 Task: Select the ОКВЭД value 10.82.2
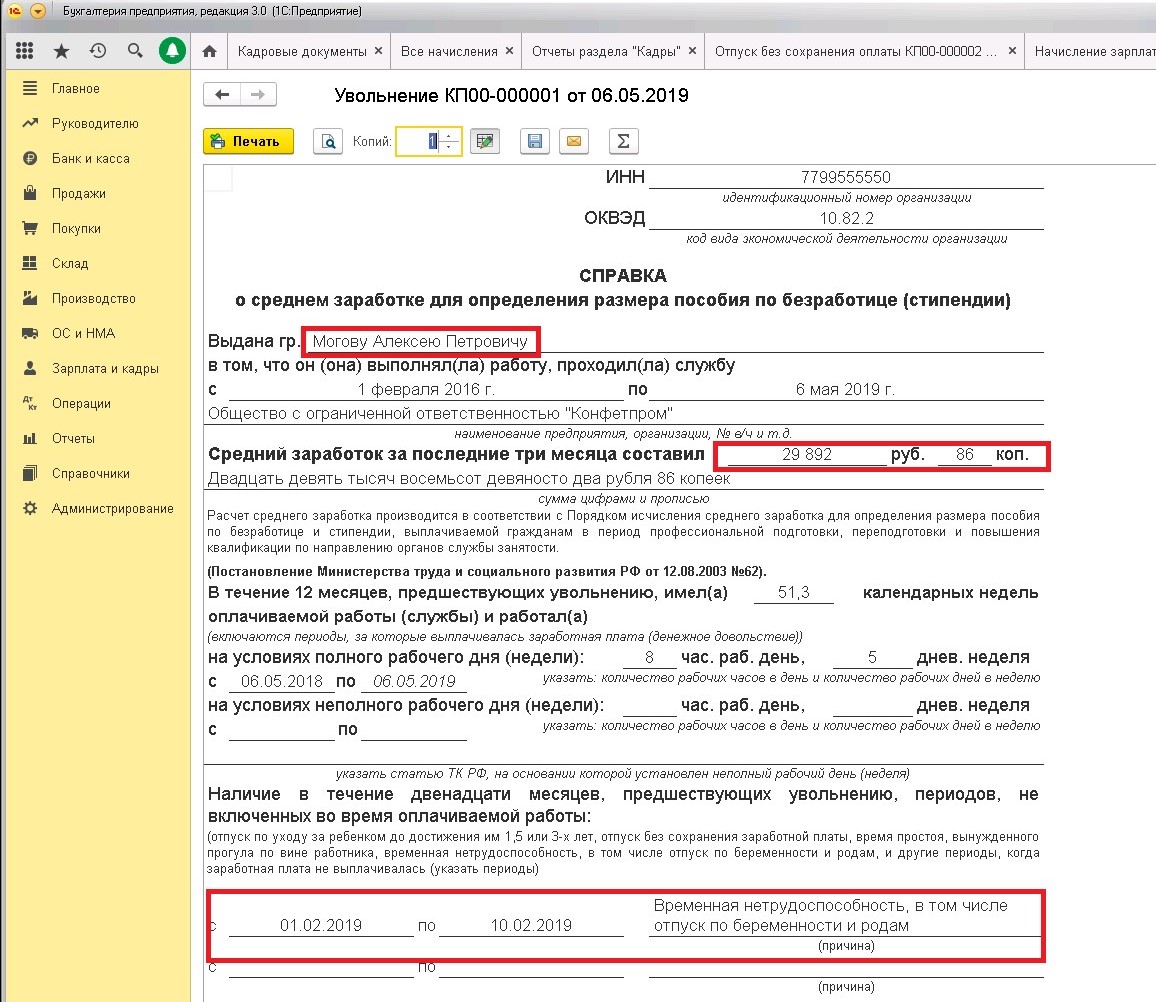coord(846,218)
